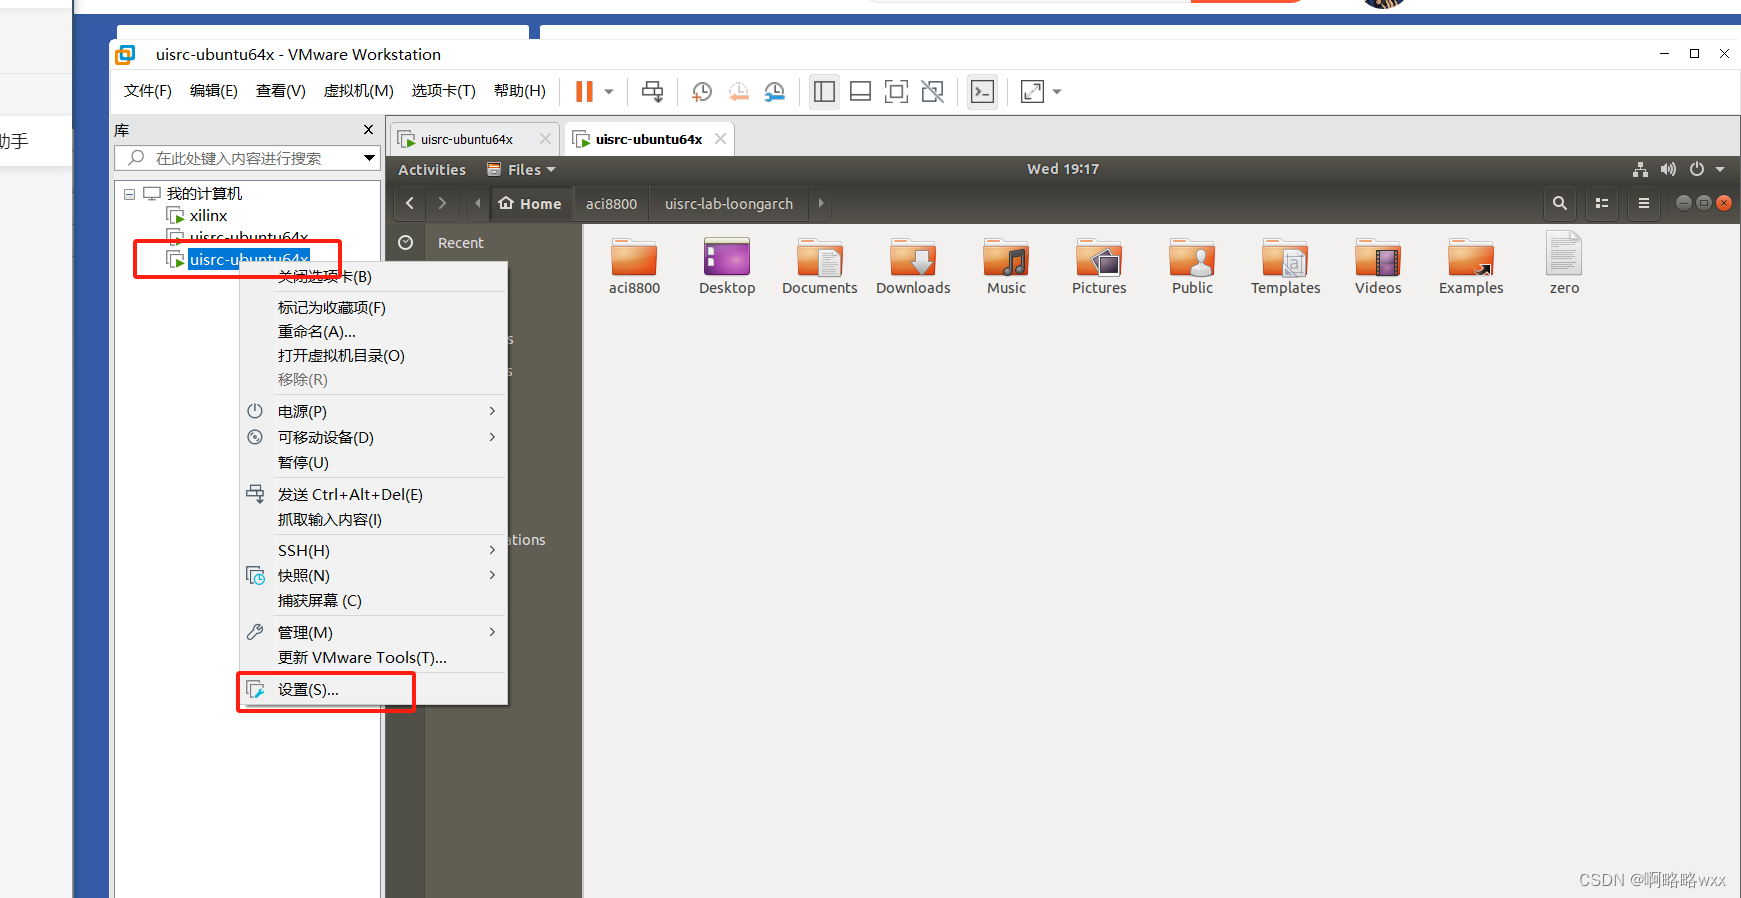Select the Downloads folder icon
The image size is (1741, 898).
click(913, 259)
